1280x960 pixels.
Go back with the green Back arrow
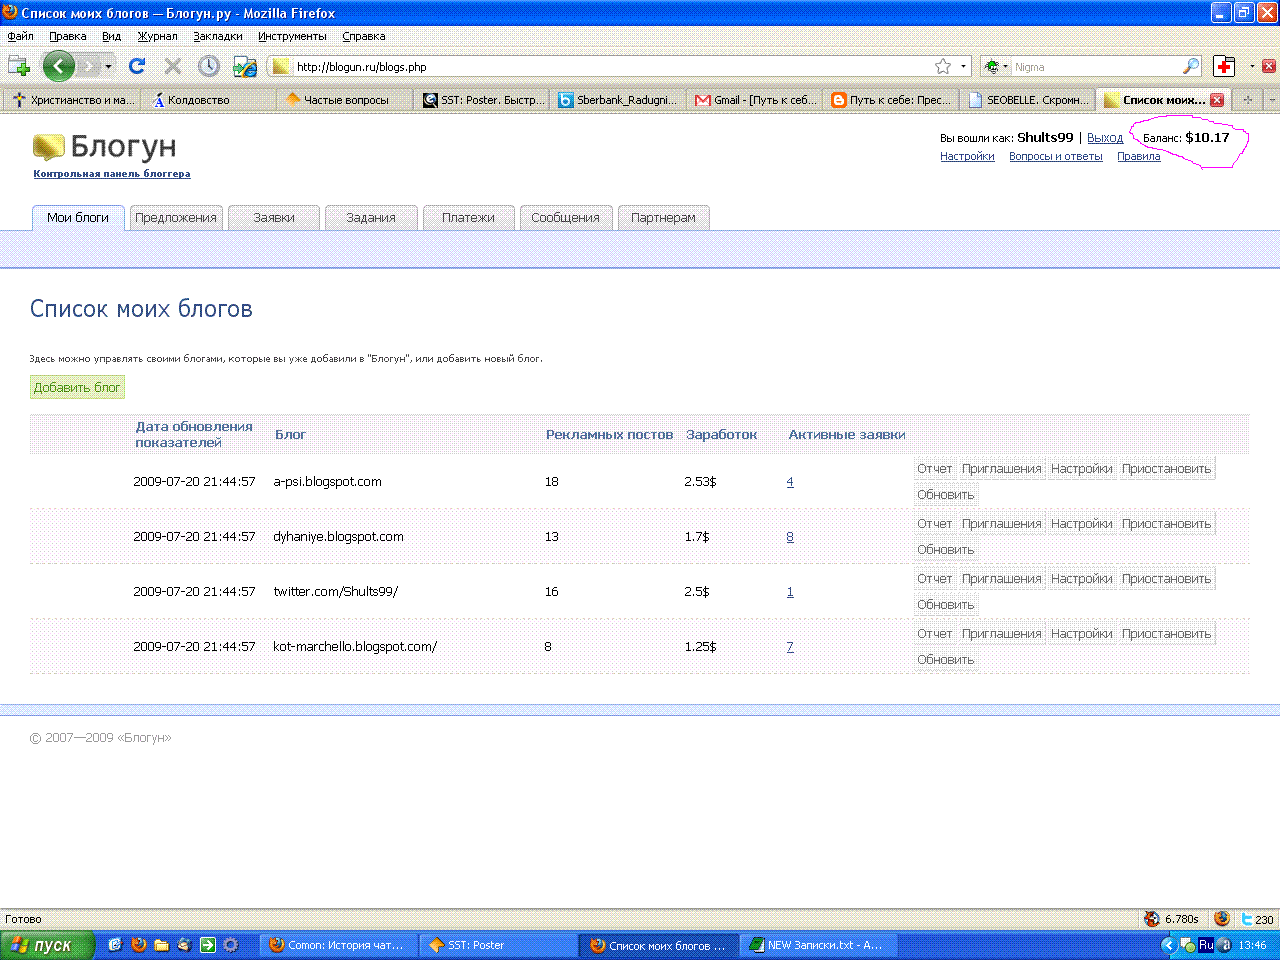59,66
